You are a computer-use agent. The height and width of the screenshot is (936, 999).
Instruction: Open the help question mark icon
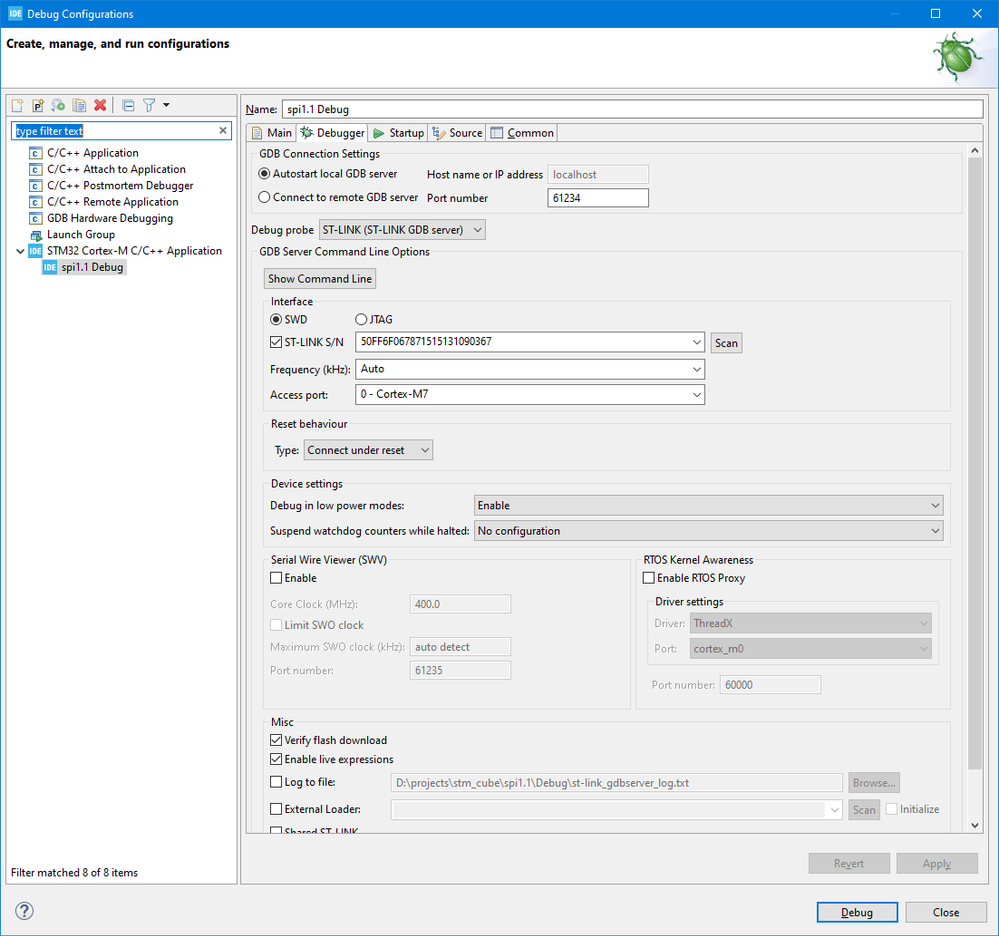coord(24,911)
